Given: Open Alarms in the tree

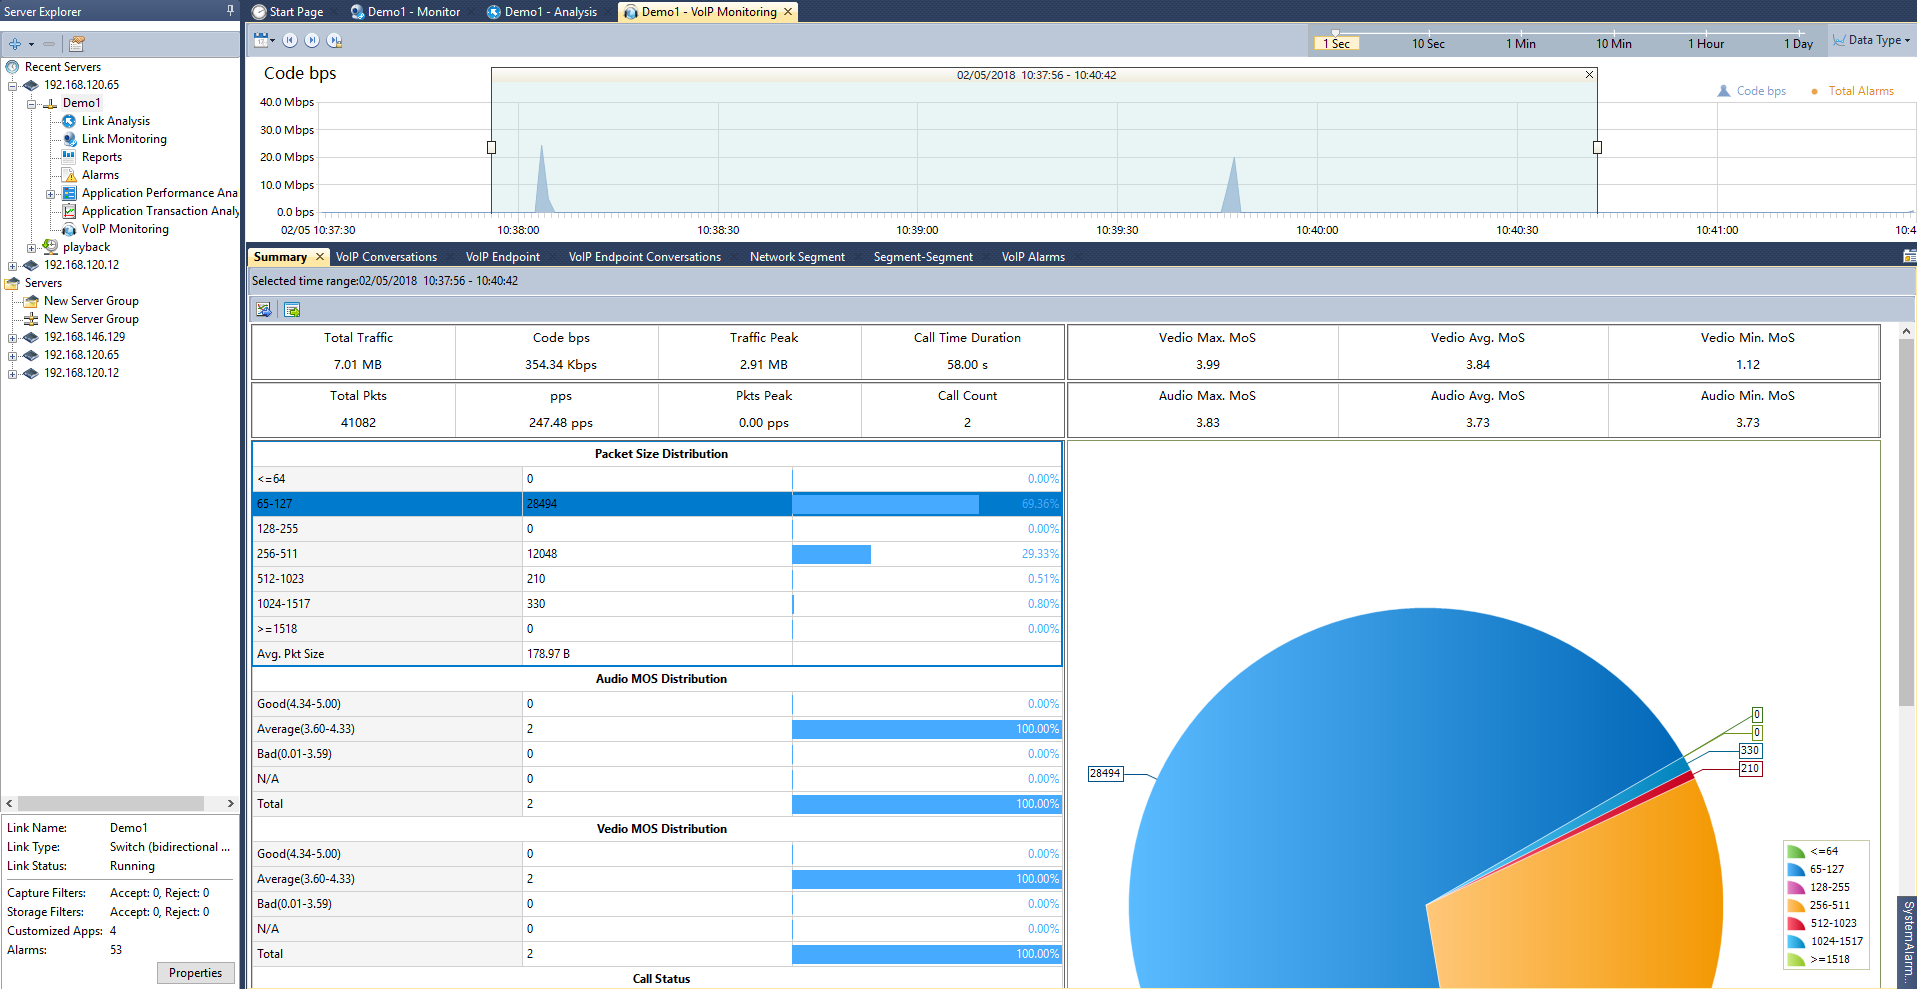Looking at the screenshot, I should tap(100, 175).
